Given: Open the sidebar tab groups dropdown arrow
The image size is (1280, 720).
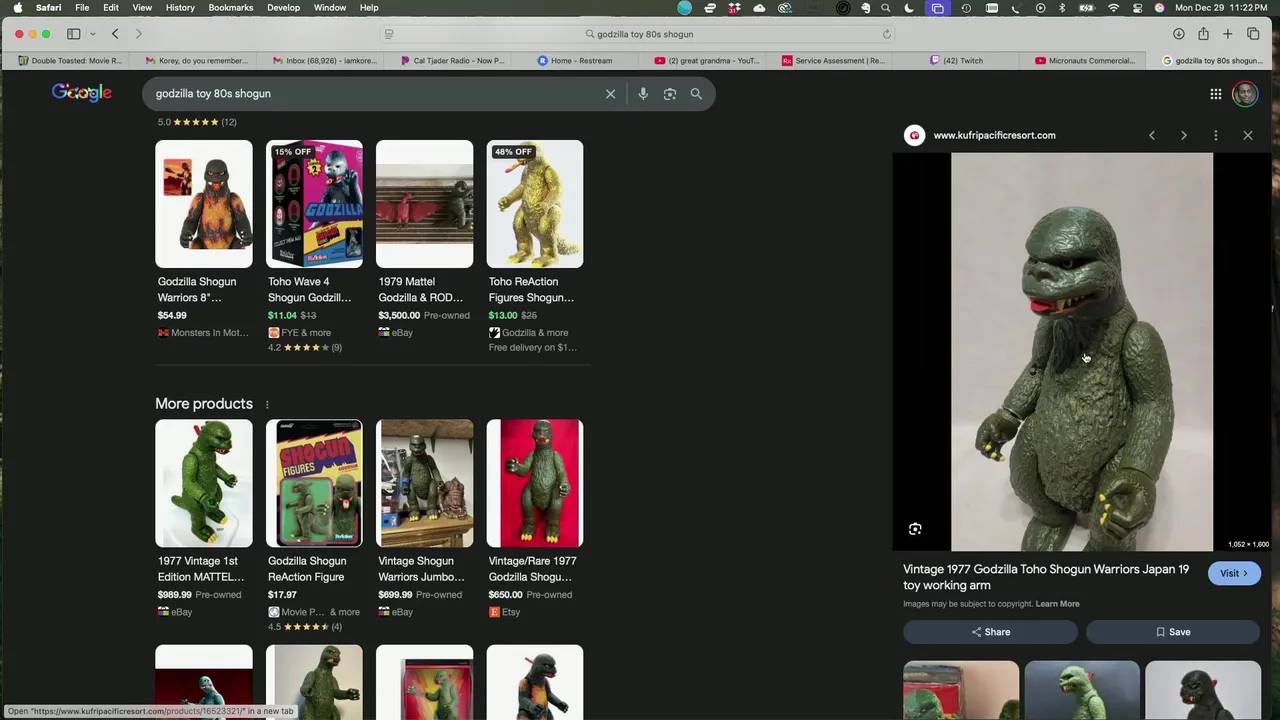Looking at the screenshot, I should tap(92, 34).
